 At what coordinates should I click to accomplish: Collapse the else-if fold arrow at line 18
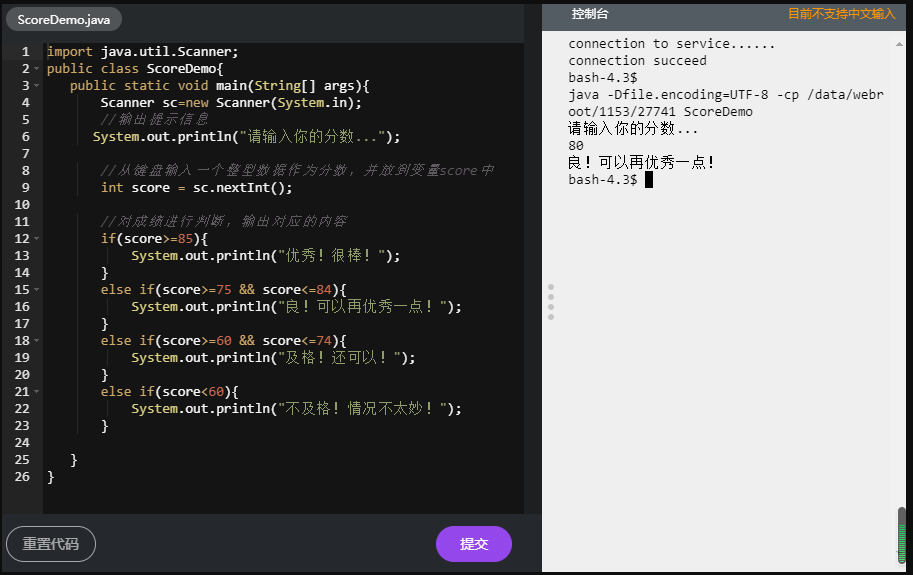tap(37, 340)
